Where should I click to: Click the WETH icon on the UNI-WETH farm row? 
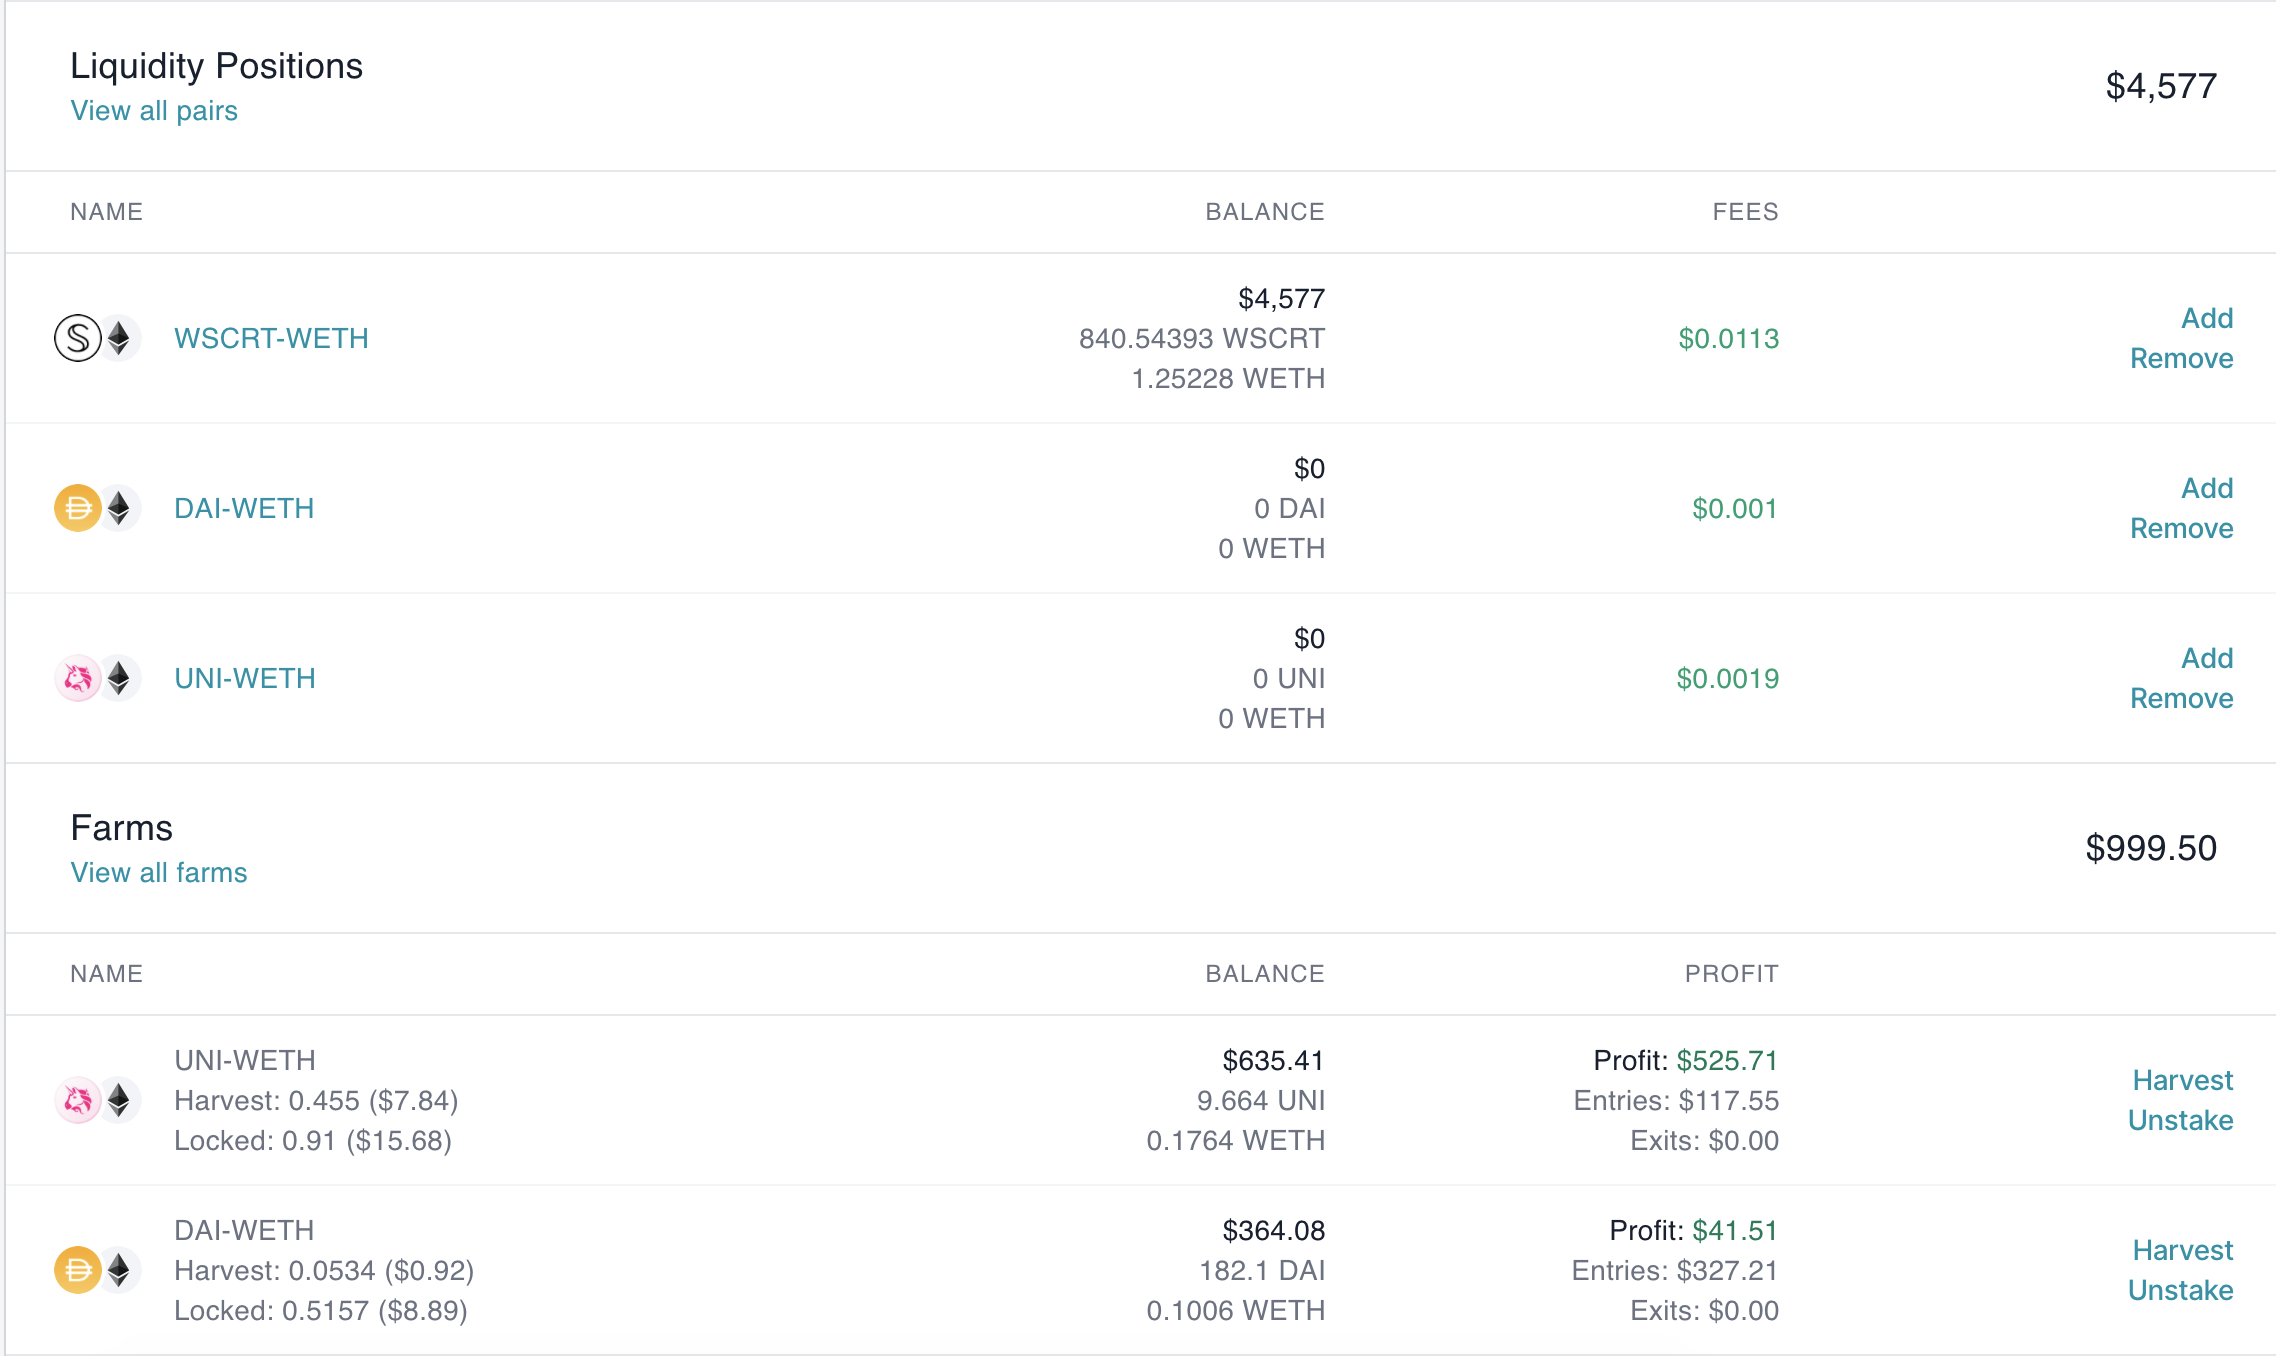point(119,1100)
